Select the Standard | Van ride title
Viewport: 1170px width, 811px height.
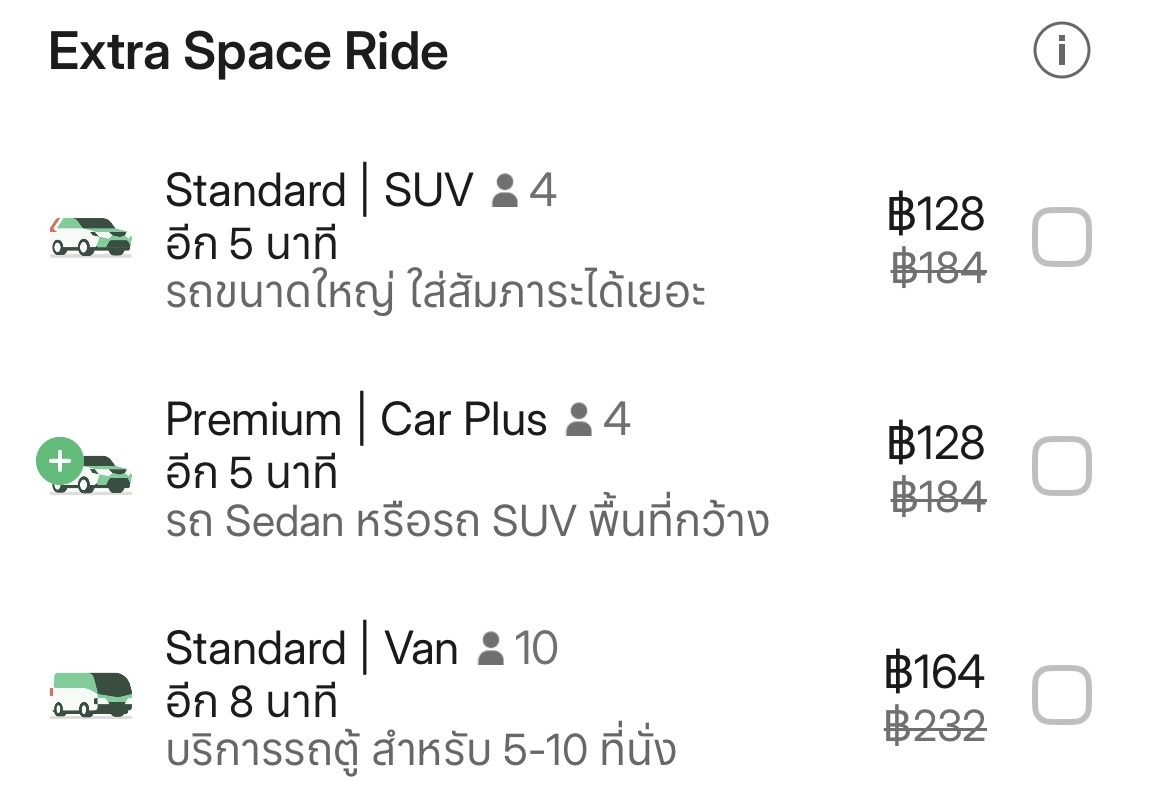pos(311,649)
